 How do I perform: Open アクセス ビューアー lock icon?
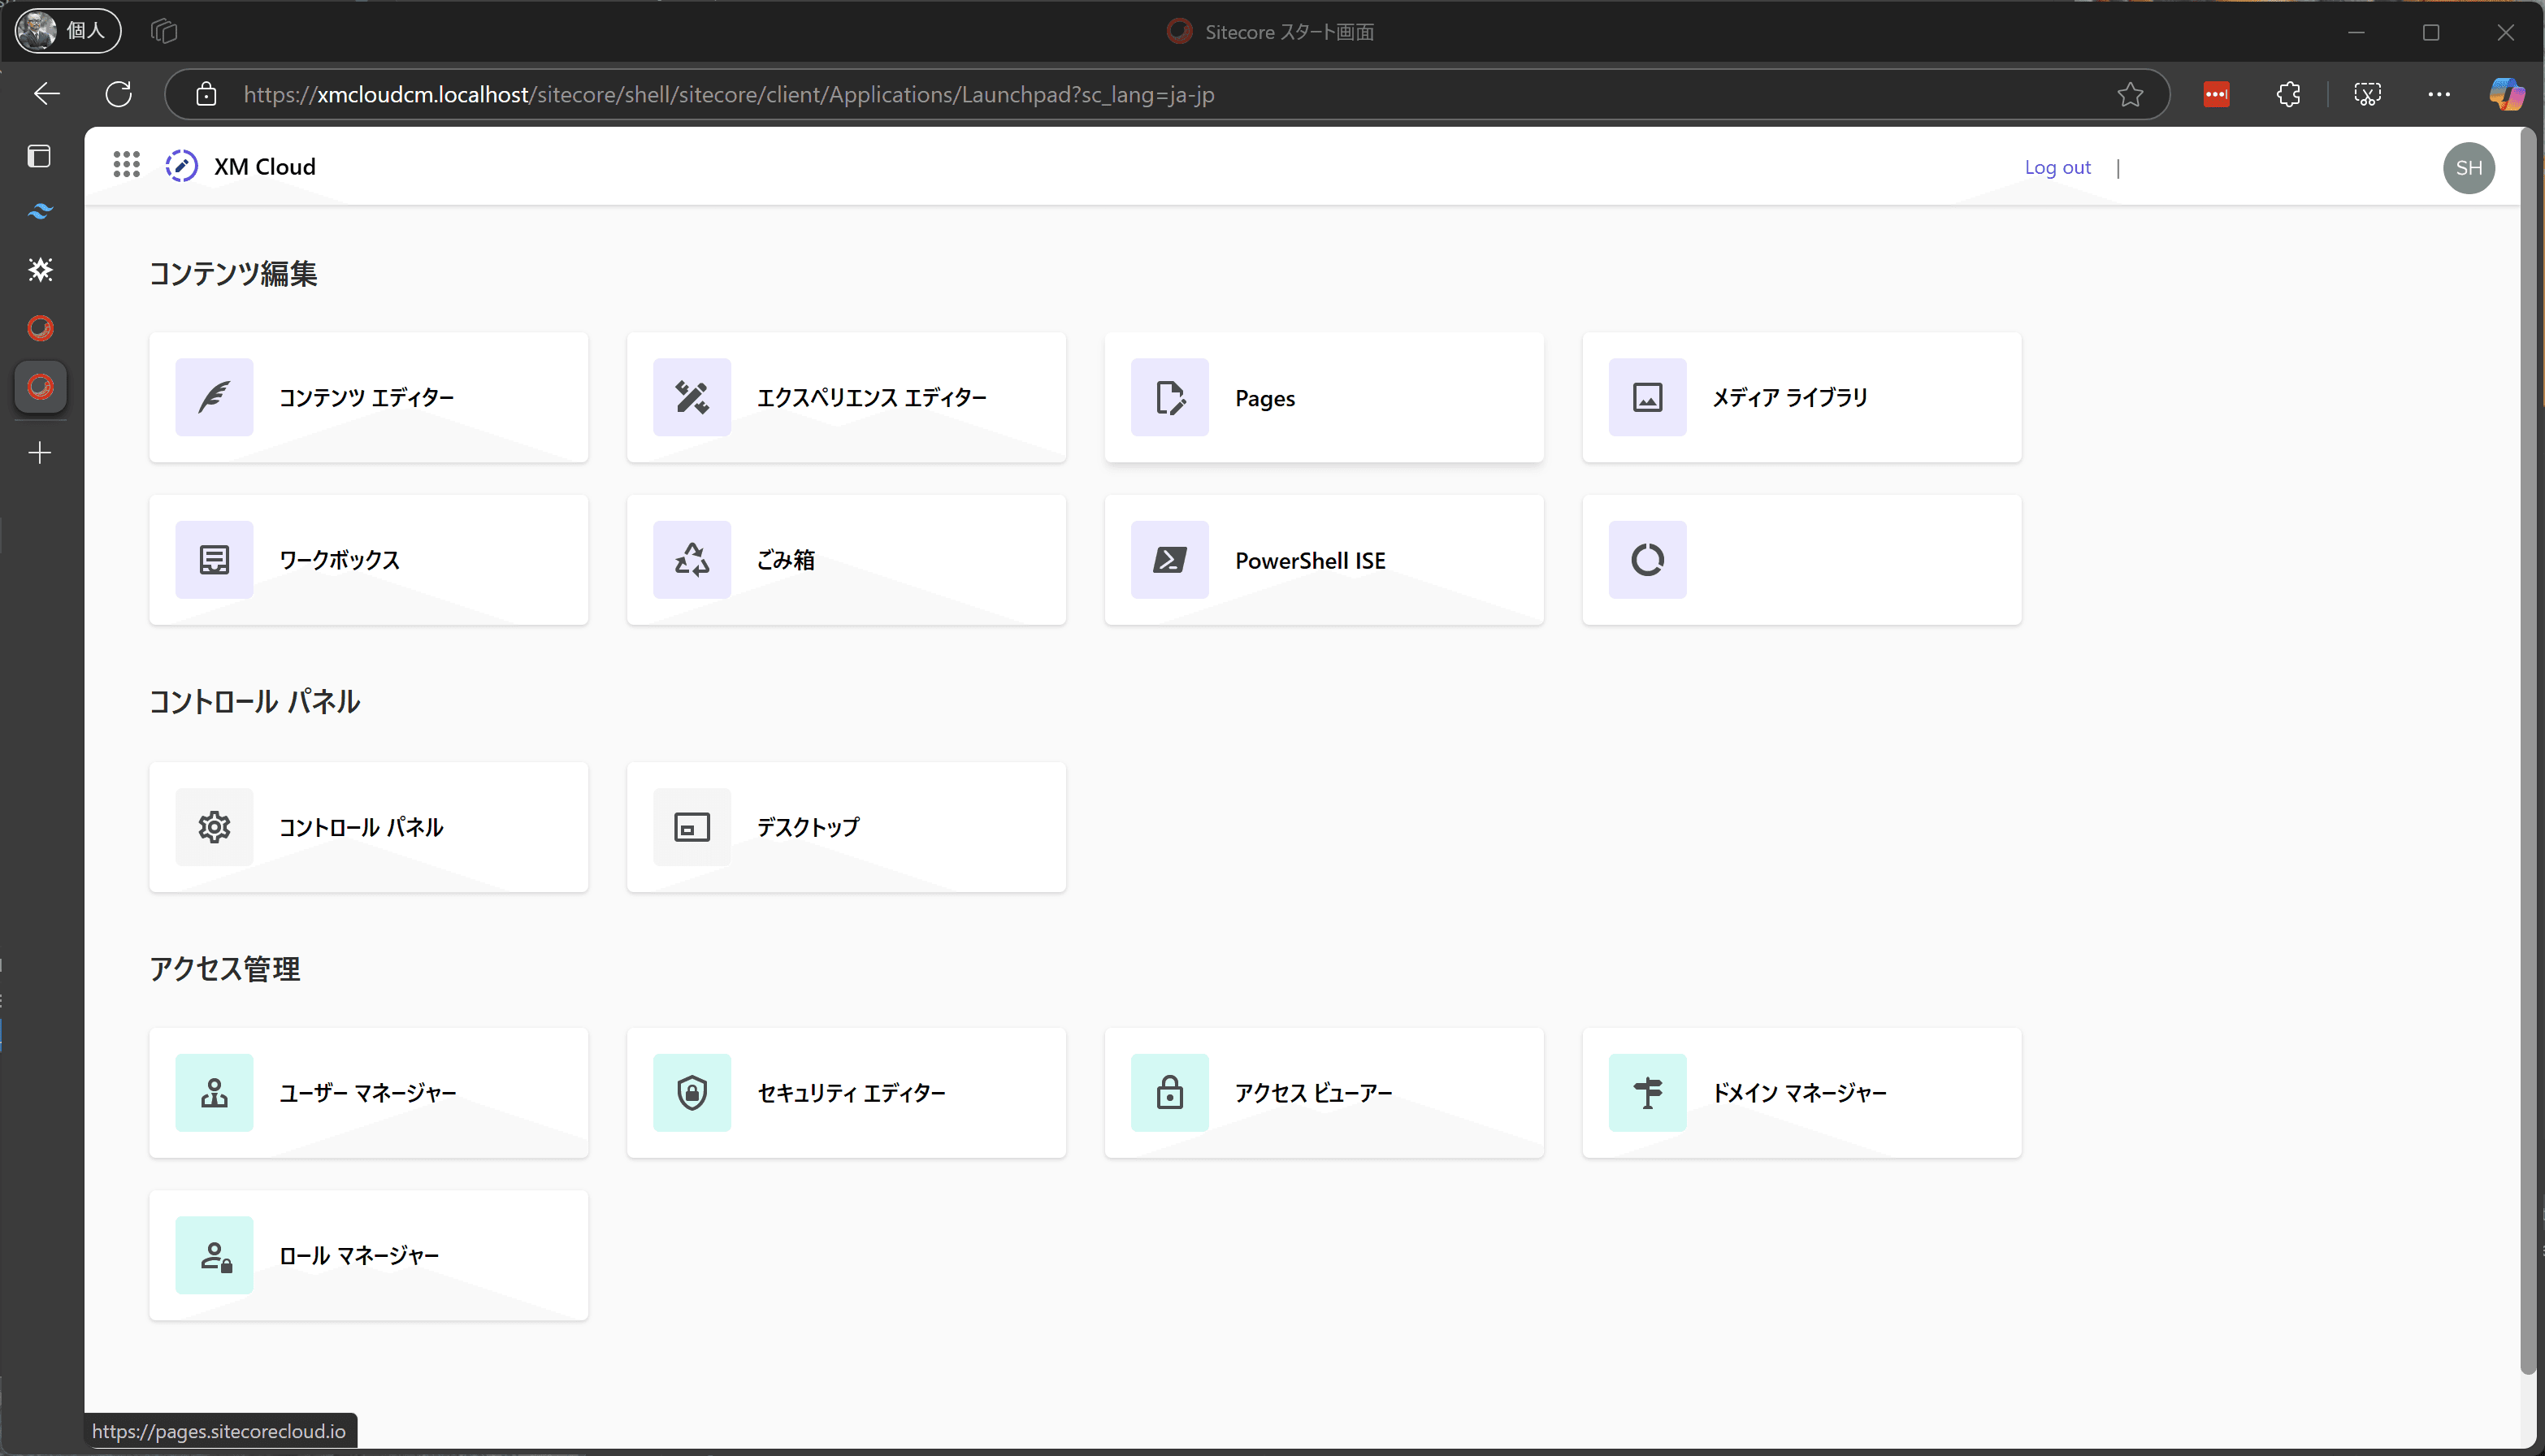click(x=1169, y=1093)
